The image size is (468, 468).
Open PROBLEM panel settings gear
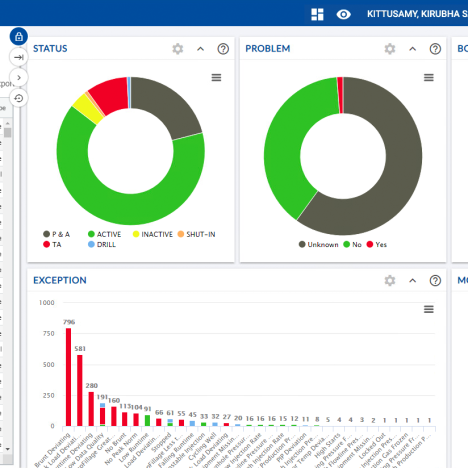click(390, 49)
